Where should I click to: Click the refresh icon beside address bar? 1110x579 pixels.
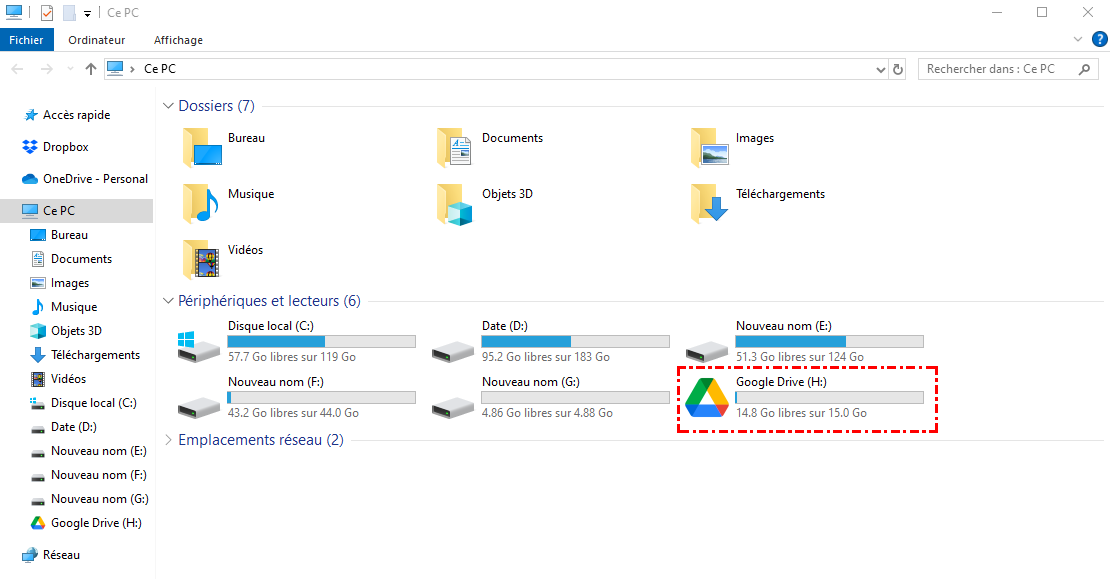pos(898,69)
